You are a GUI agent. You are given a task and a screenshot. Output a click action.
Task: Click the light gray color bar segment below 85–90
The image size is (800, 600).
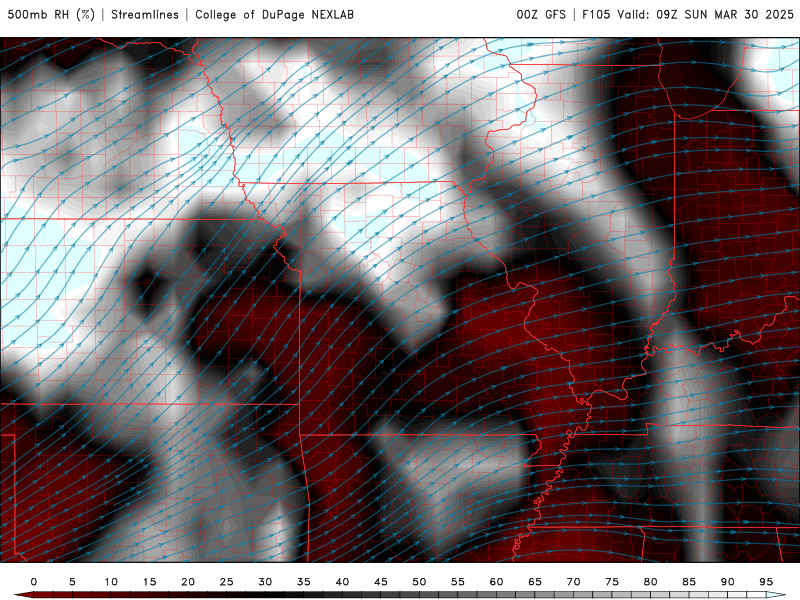(708, 595)
